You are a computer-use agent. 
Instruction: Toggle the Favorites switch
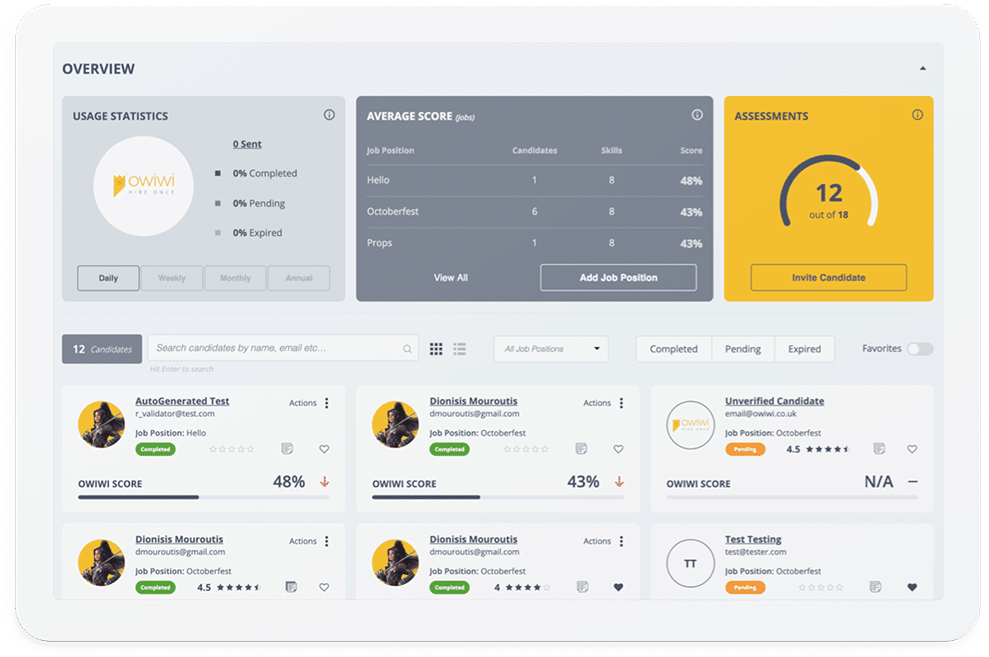point(919,349)
